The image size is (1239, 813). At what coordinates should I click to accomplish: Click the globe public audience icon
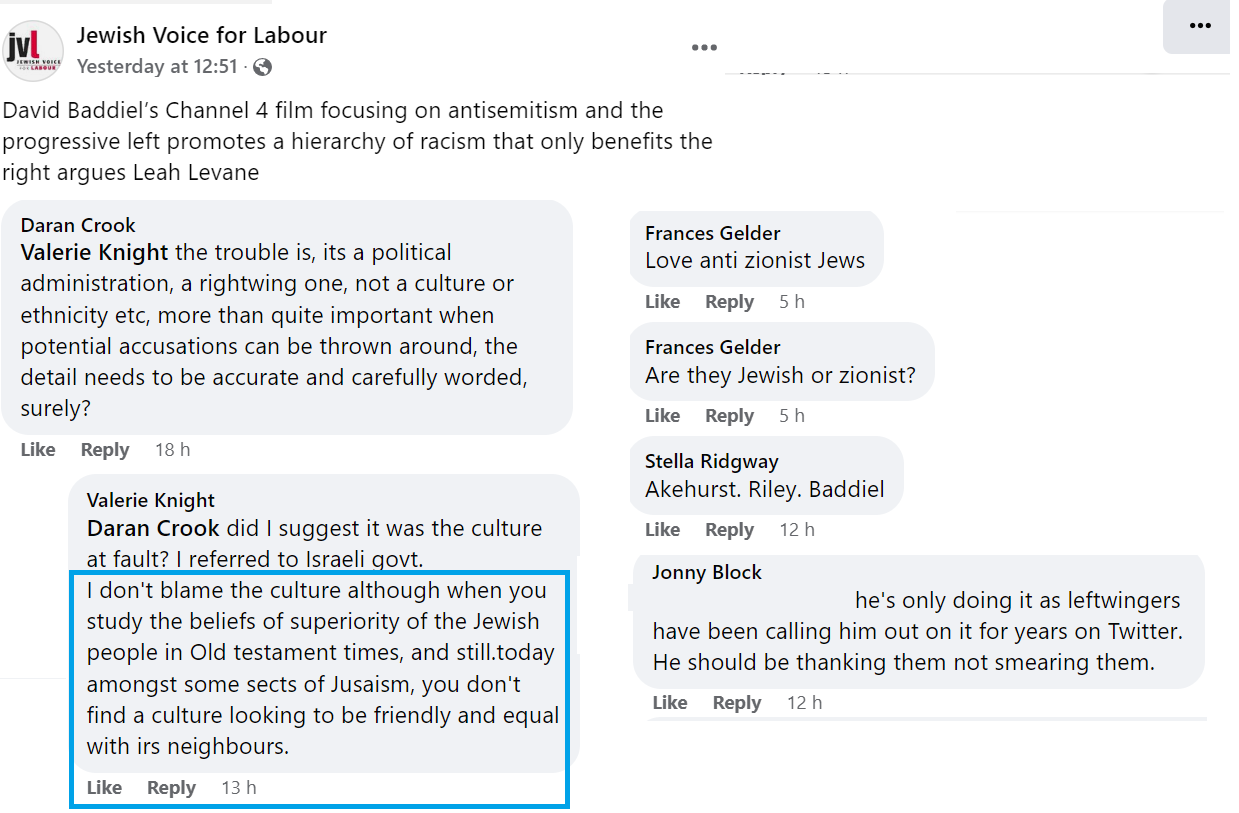pyautogui.click(x=263, y=67)
